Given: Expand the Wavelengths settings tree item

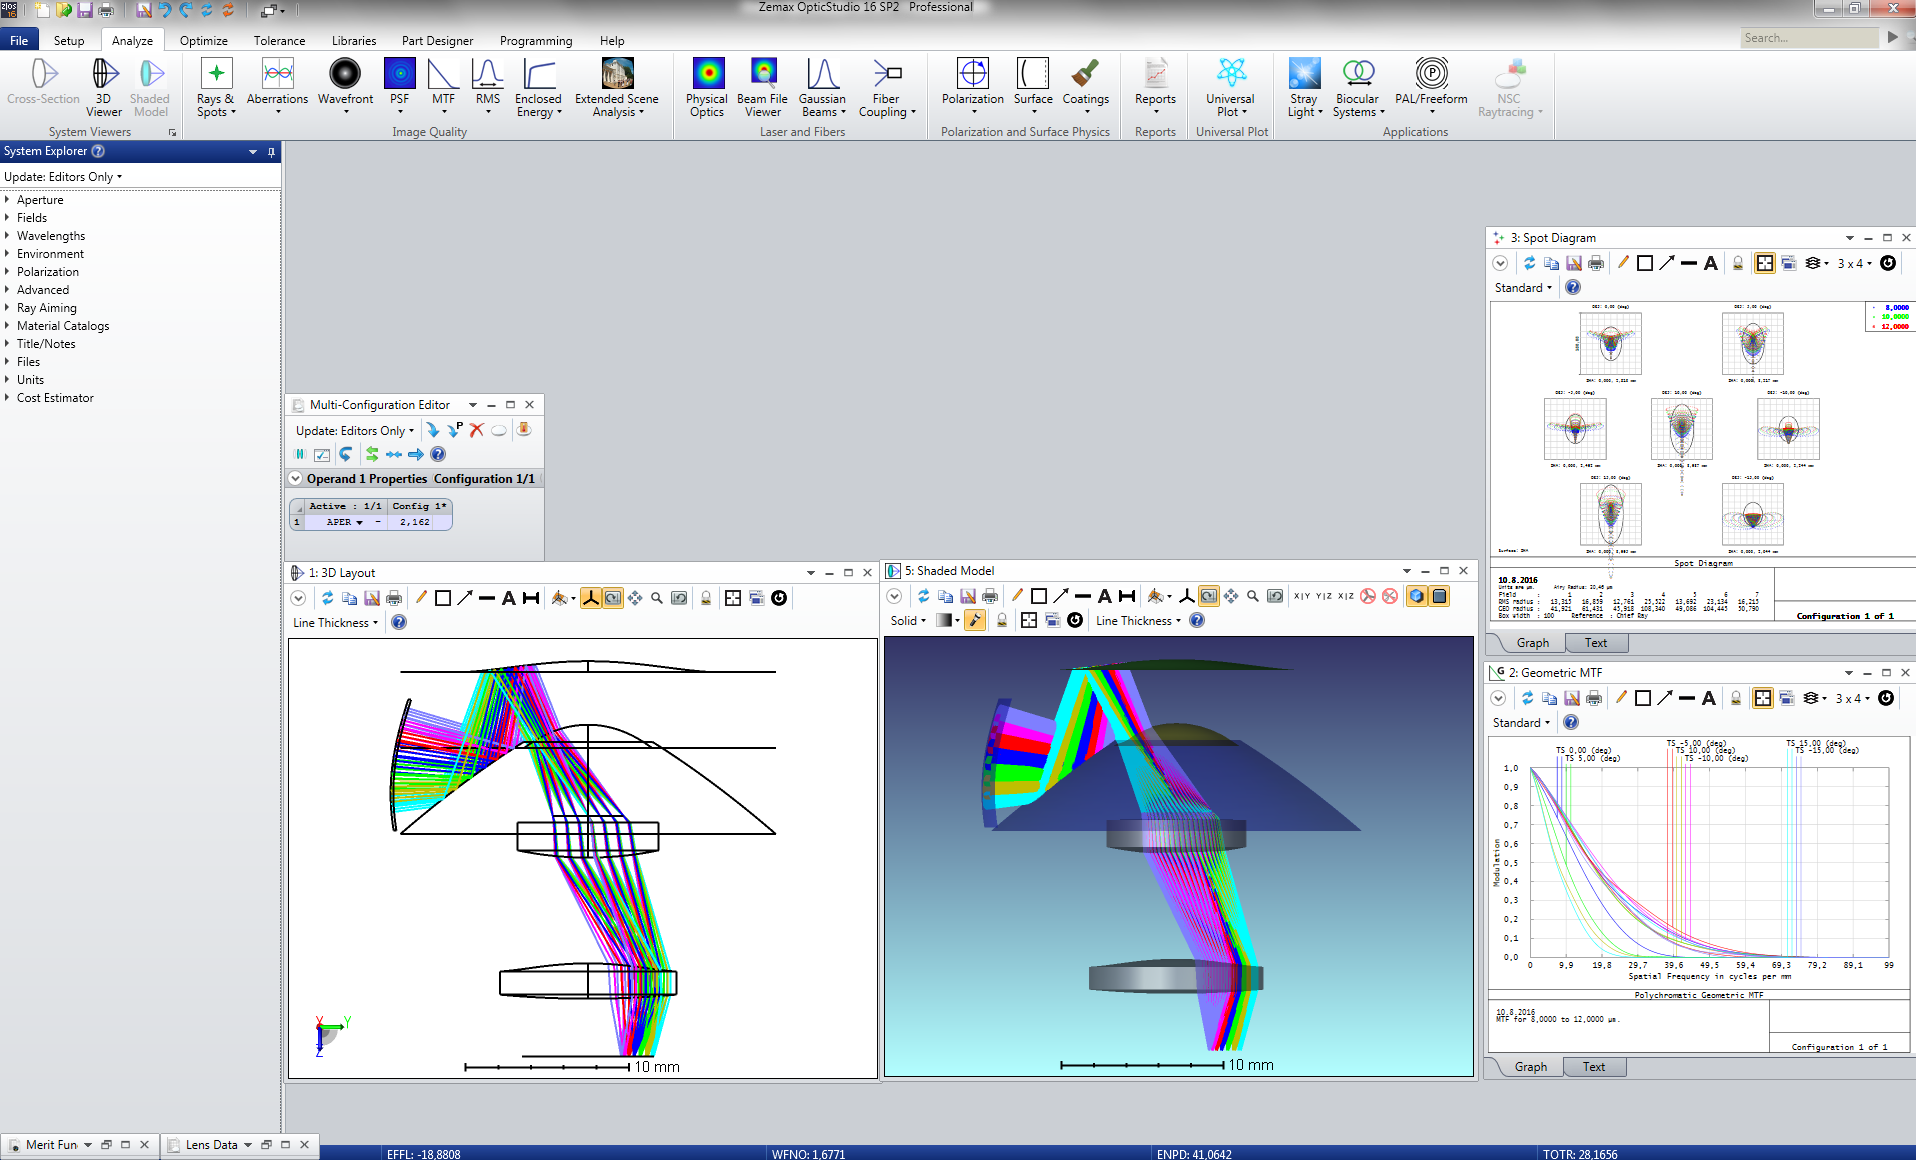Looking at the screenshot, I should click(x=11, y=234).
